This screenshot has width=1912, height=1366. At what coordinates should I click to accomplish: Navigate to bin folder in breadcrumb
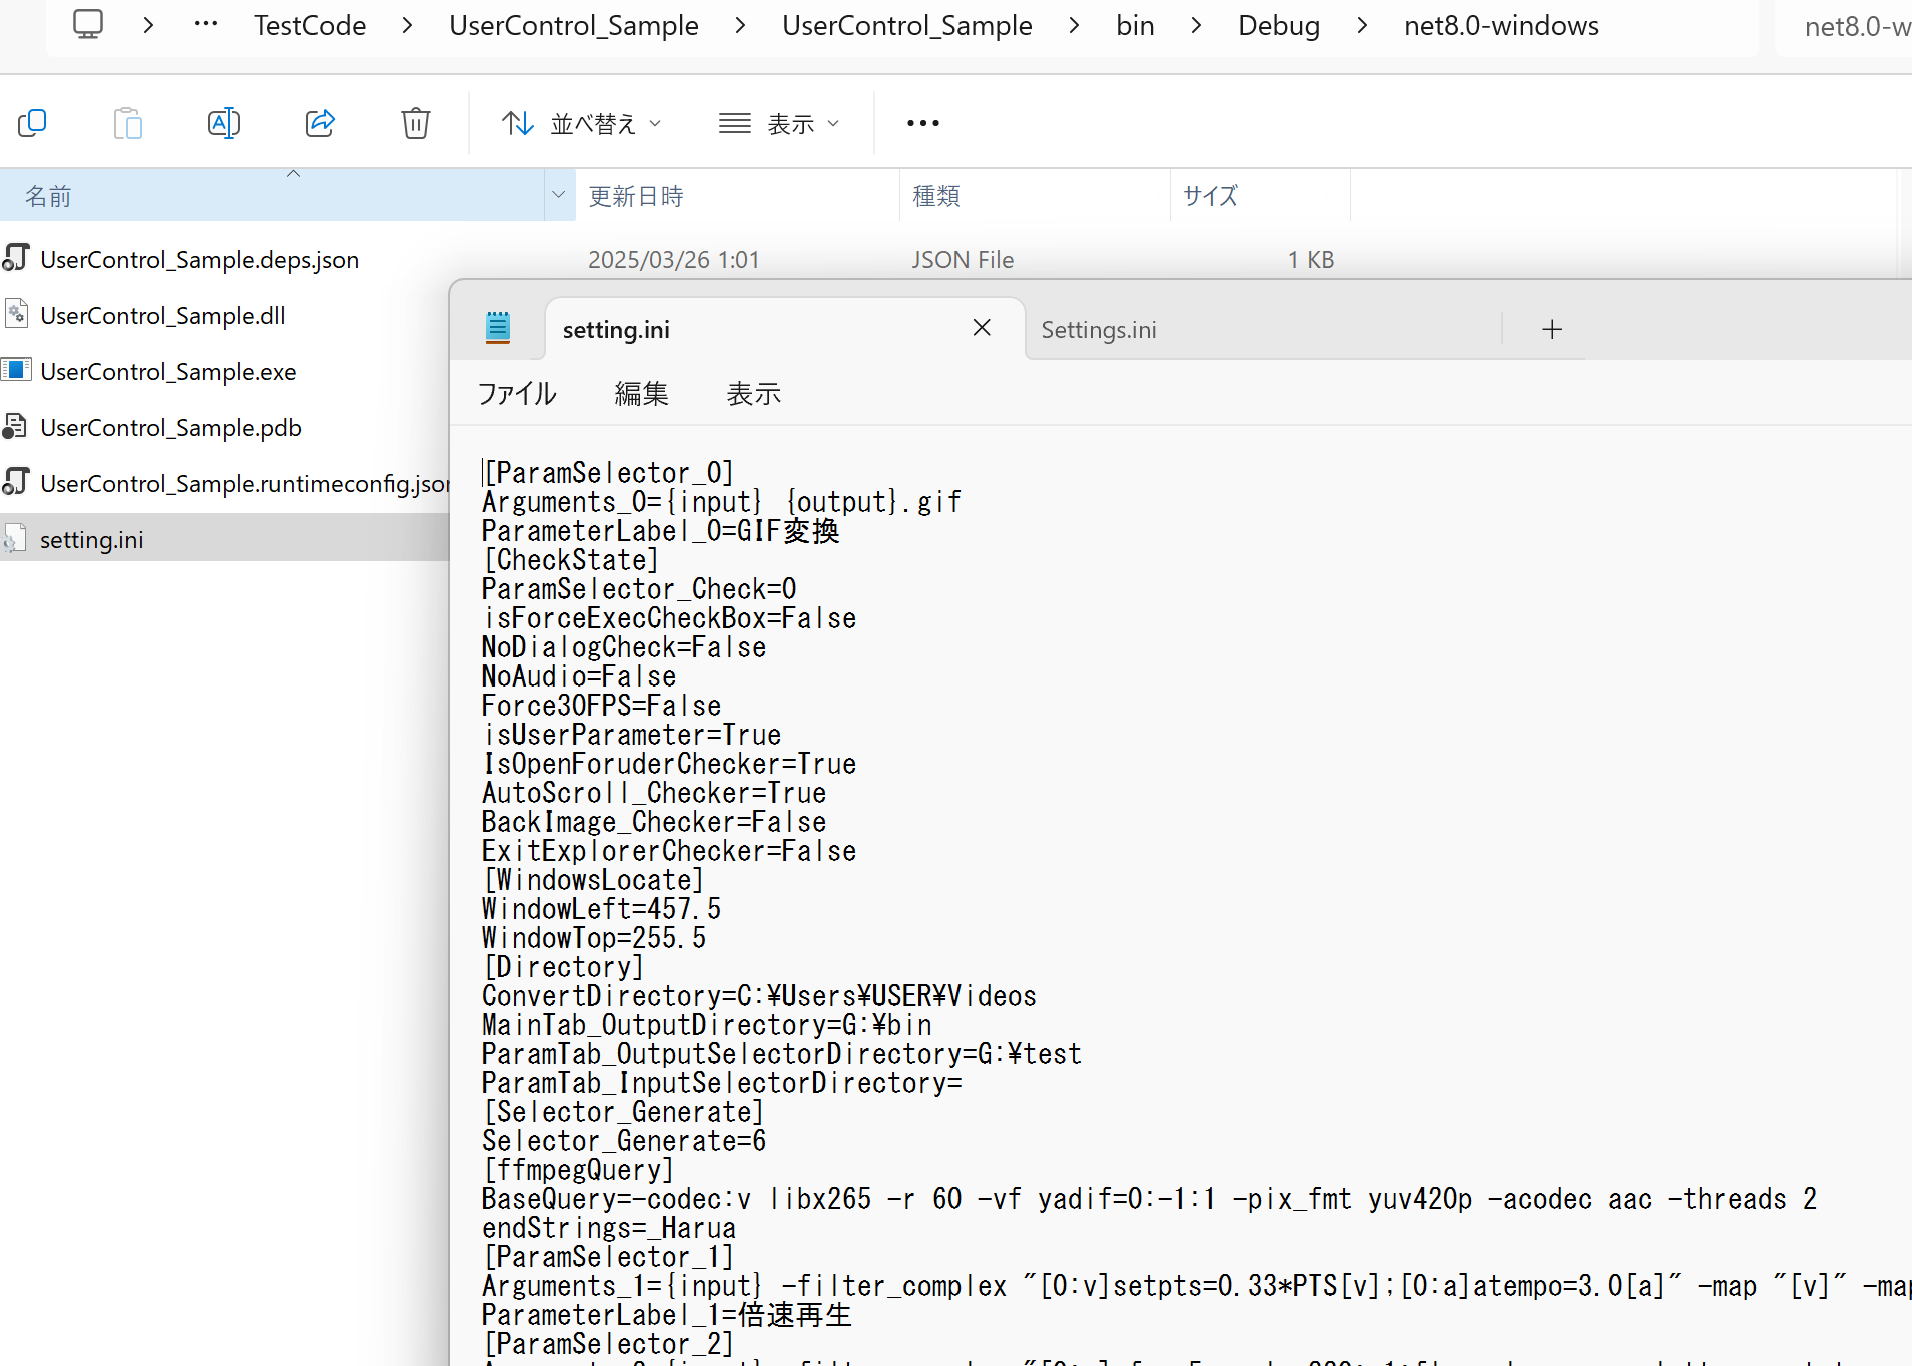click(1135, 25)
